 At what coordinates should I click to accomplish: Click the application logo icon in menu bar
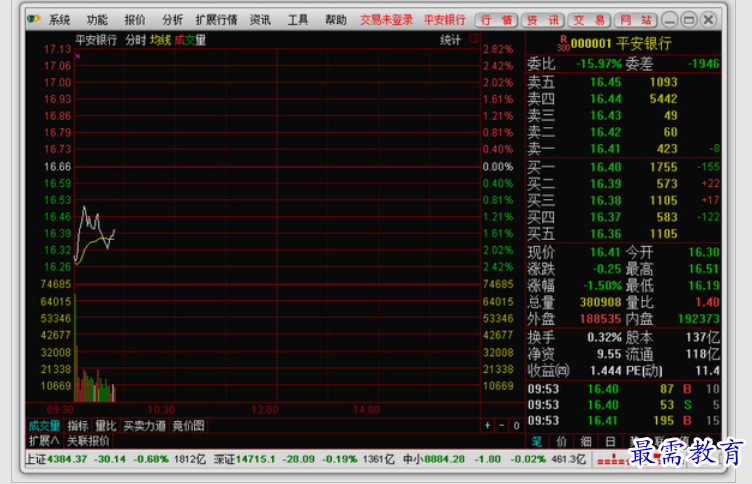pos(34,19)
